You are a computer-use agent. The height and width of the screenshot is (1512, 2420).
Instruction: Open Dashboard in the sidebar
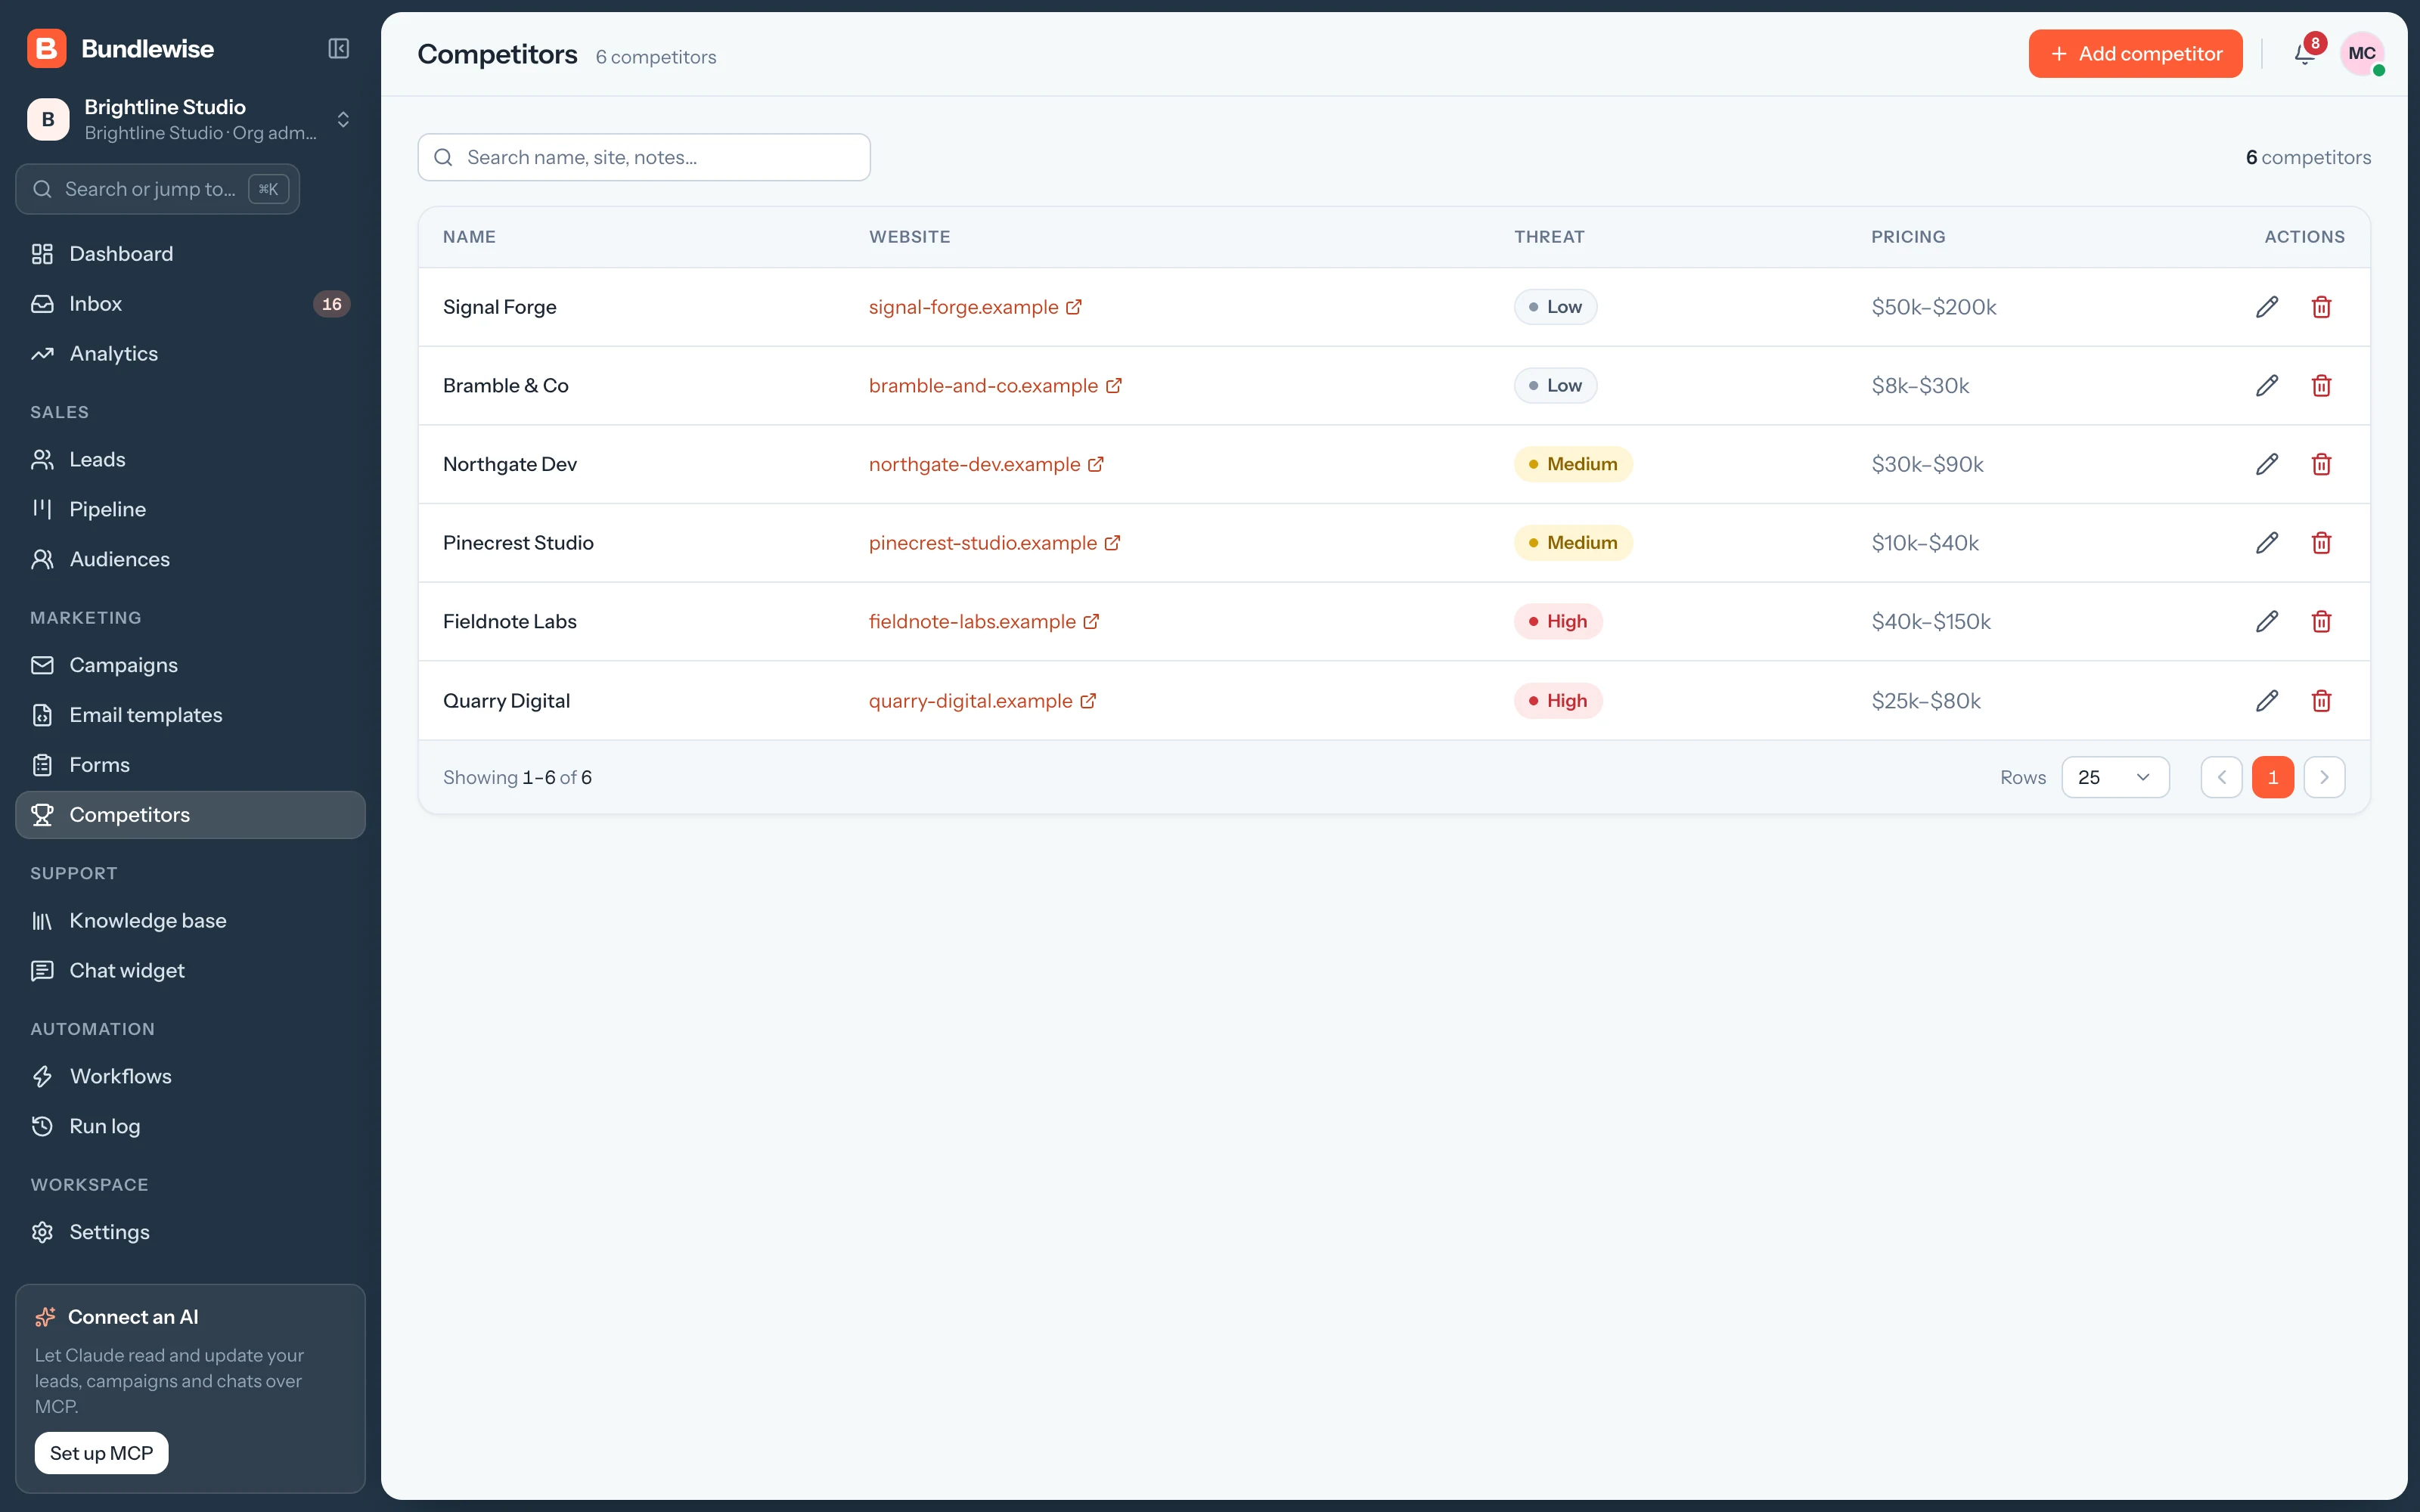(190, 254)
